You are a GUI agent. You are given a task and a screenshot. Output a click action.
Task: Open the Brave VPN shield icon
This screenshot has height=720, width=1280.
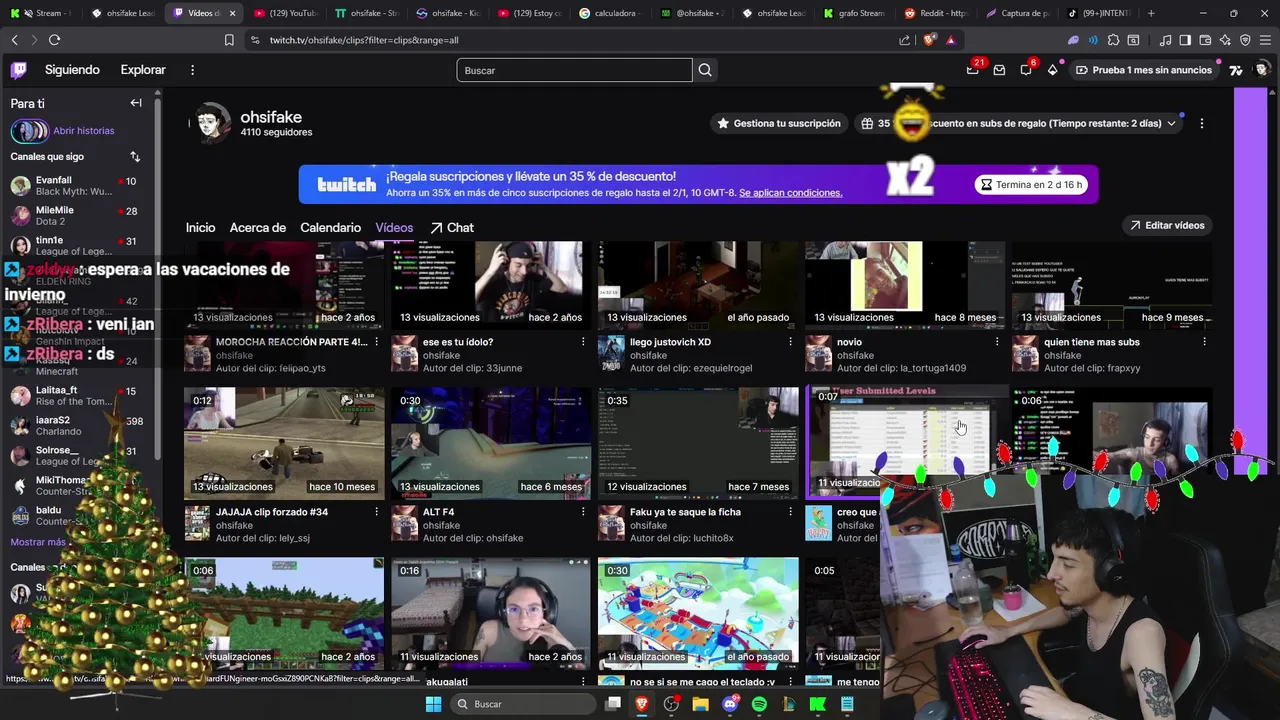pyautogui.click(x=1245, y=40)
